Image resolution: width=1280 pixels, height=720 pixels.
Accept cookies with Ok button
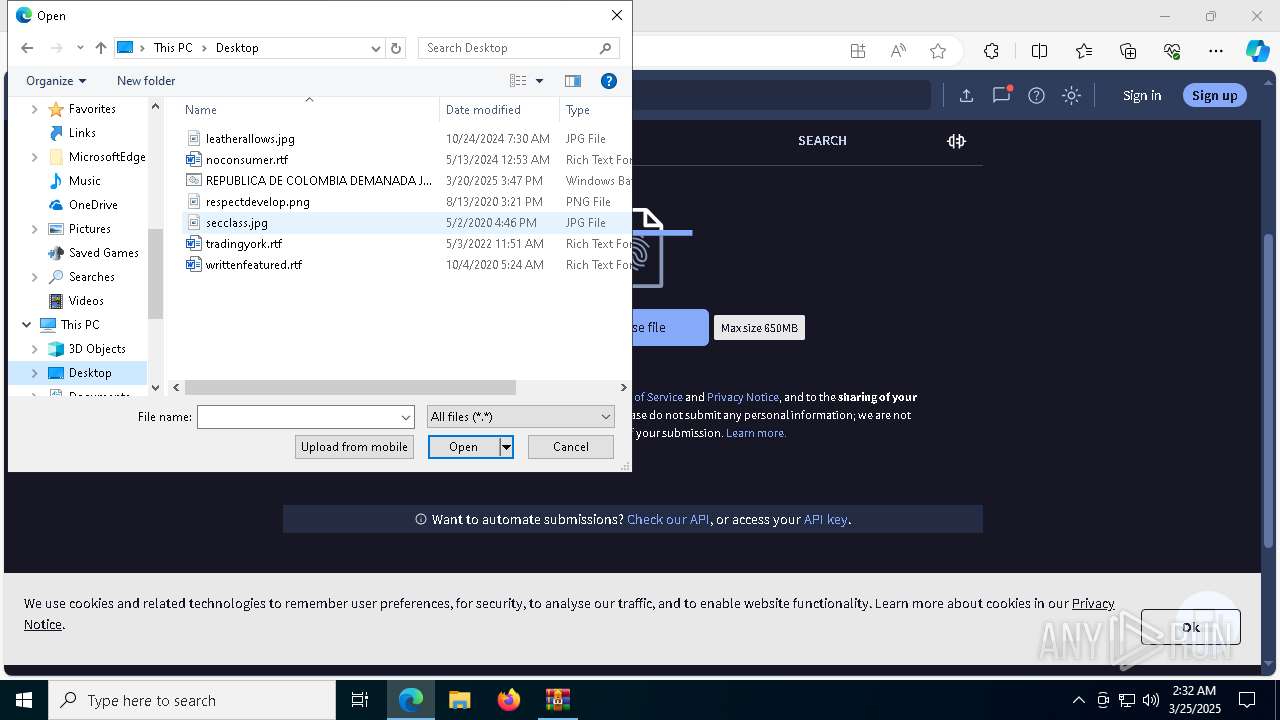pyautogui.click(x=1190, y=627)
